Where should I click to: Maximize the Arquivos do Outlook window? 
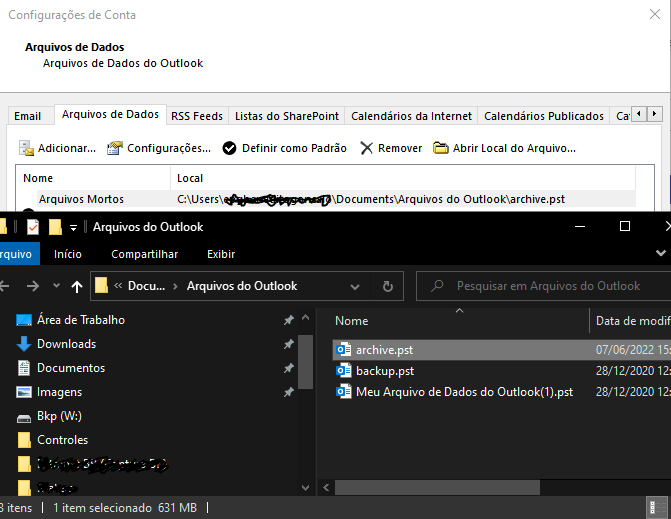(x=625, y=226)
